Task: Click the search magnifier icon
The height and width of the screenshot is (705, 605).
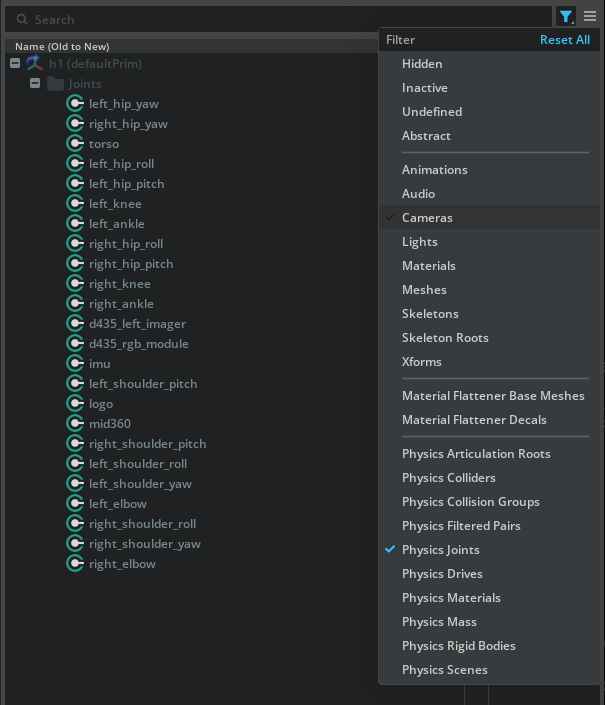Action: [22, 19]
